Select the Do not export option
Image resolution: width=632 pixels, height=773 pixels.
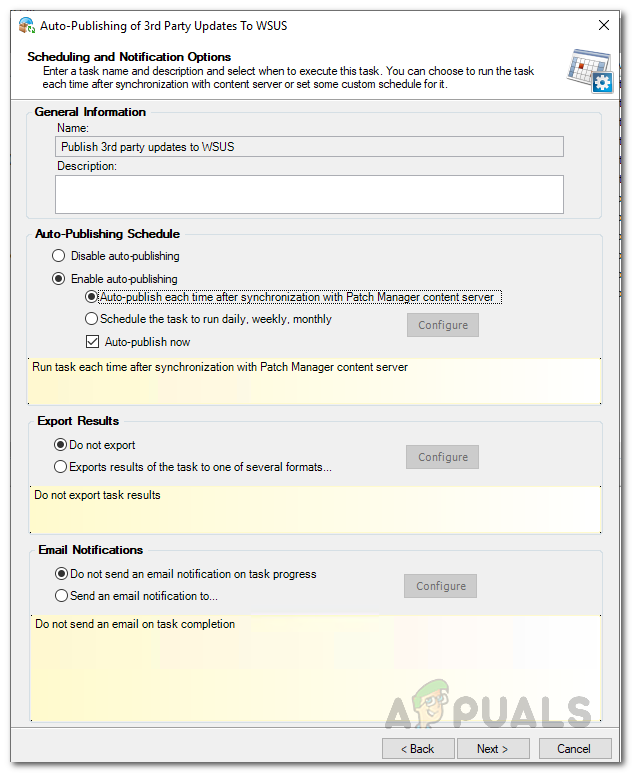62,445
